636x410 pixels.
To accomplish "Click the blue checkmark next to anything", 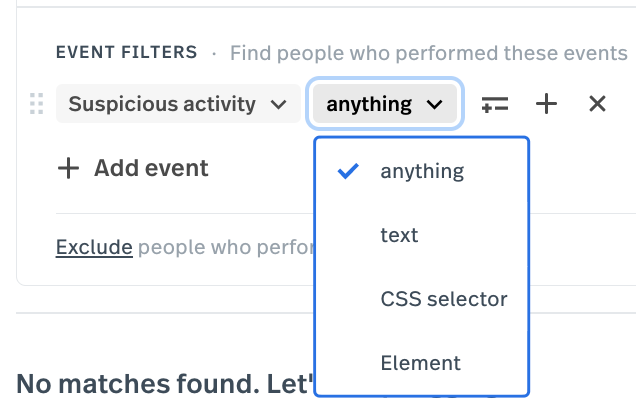I will (x=348, y=171).
